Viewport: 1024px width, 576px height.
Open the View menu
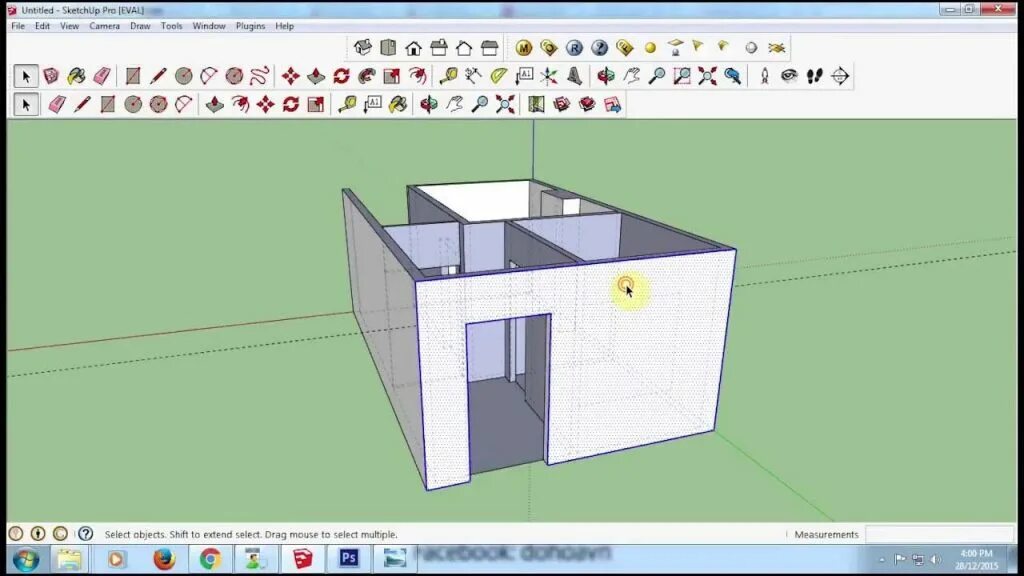pos(69,26)
